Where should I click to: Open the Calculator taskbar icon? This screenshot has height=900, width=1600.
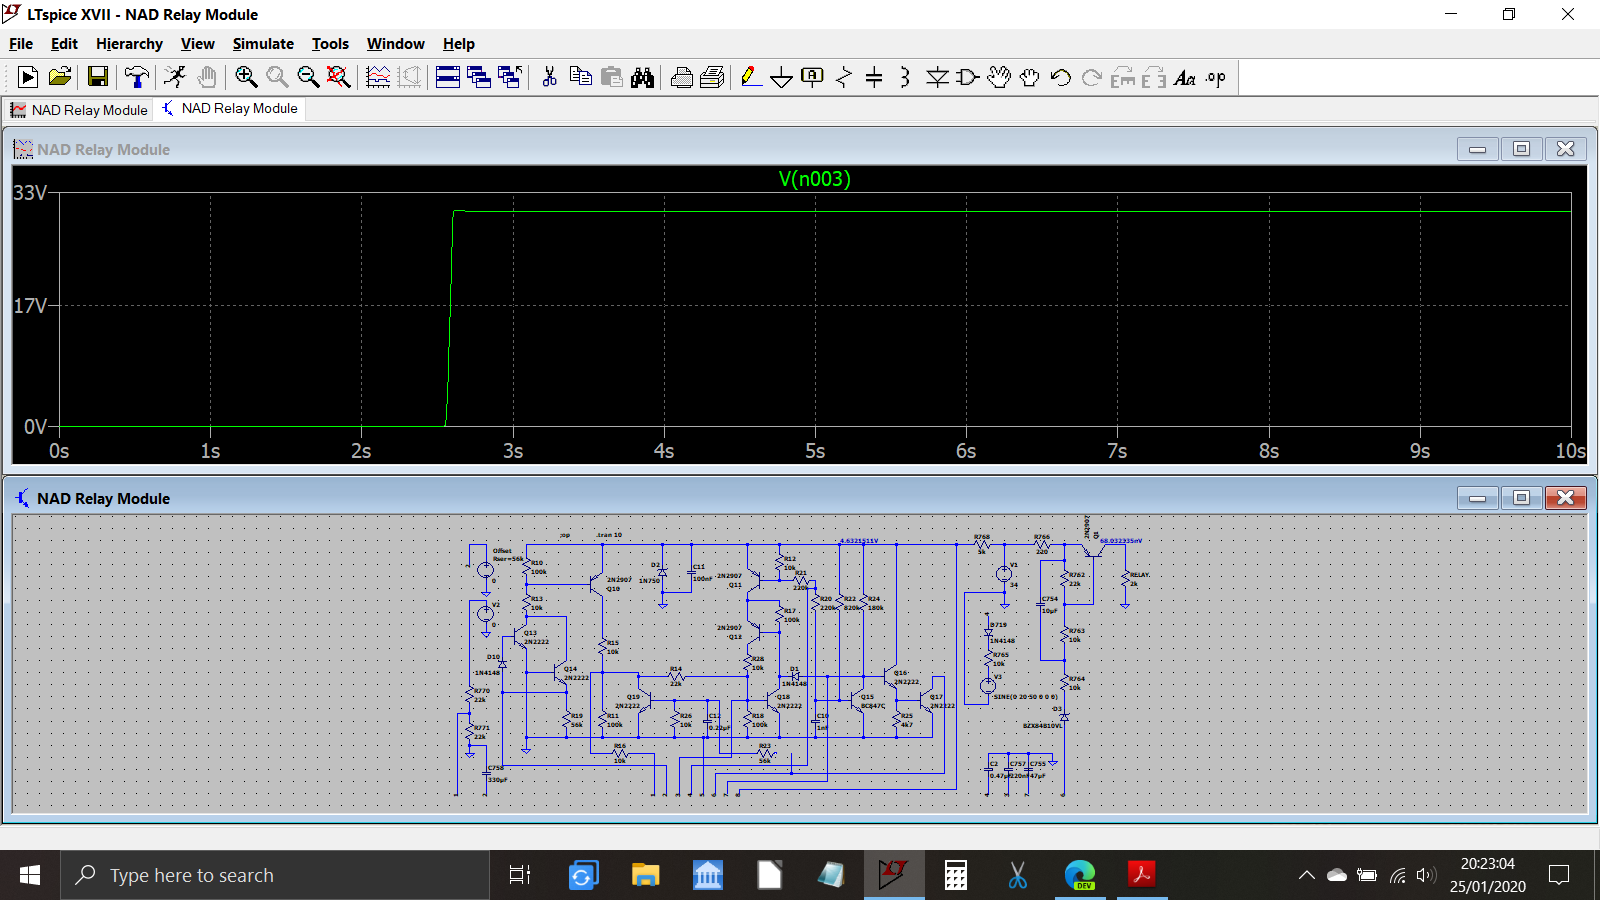956,875
